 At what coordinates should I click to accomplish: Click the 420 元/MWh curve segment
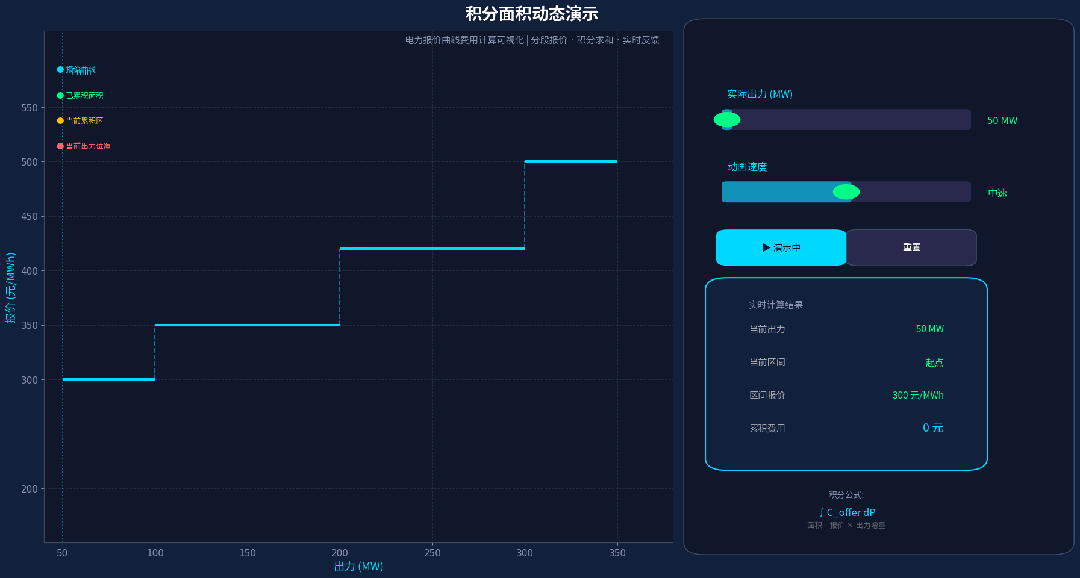point(433,248)
